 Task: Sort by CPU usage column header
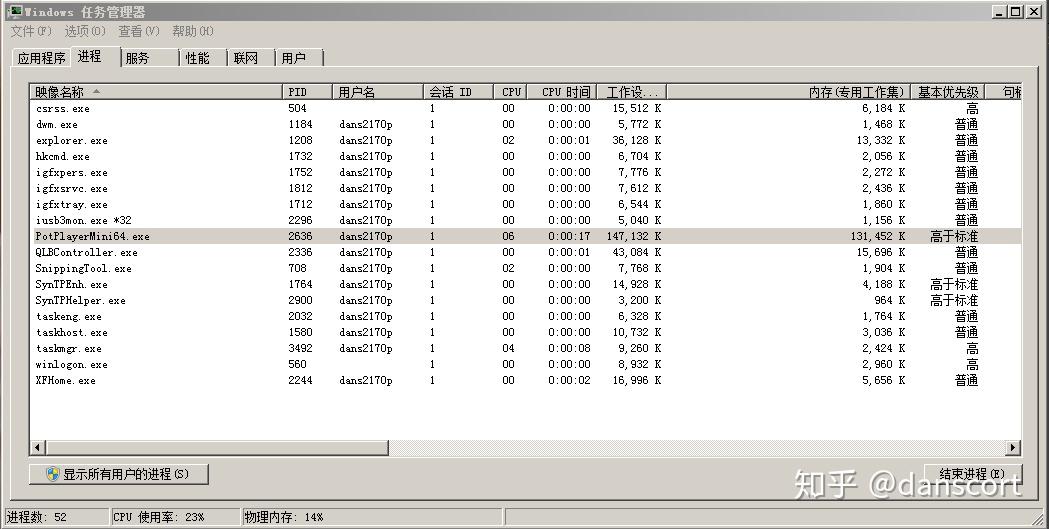tap(510, 92)
